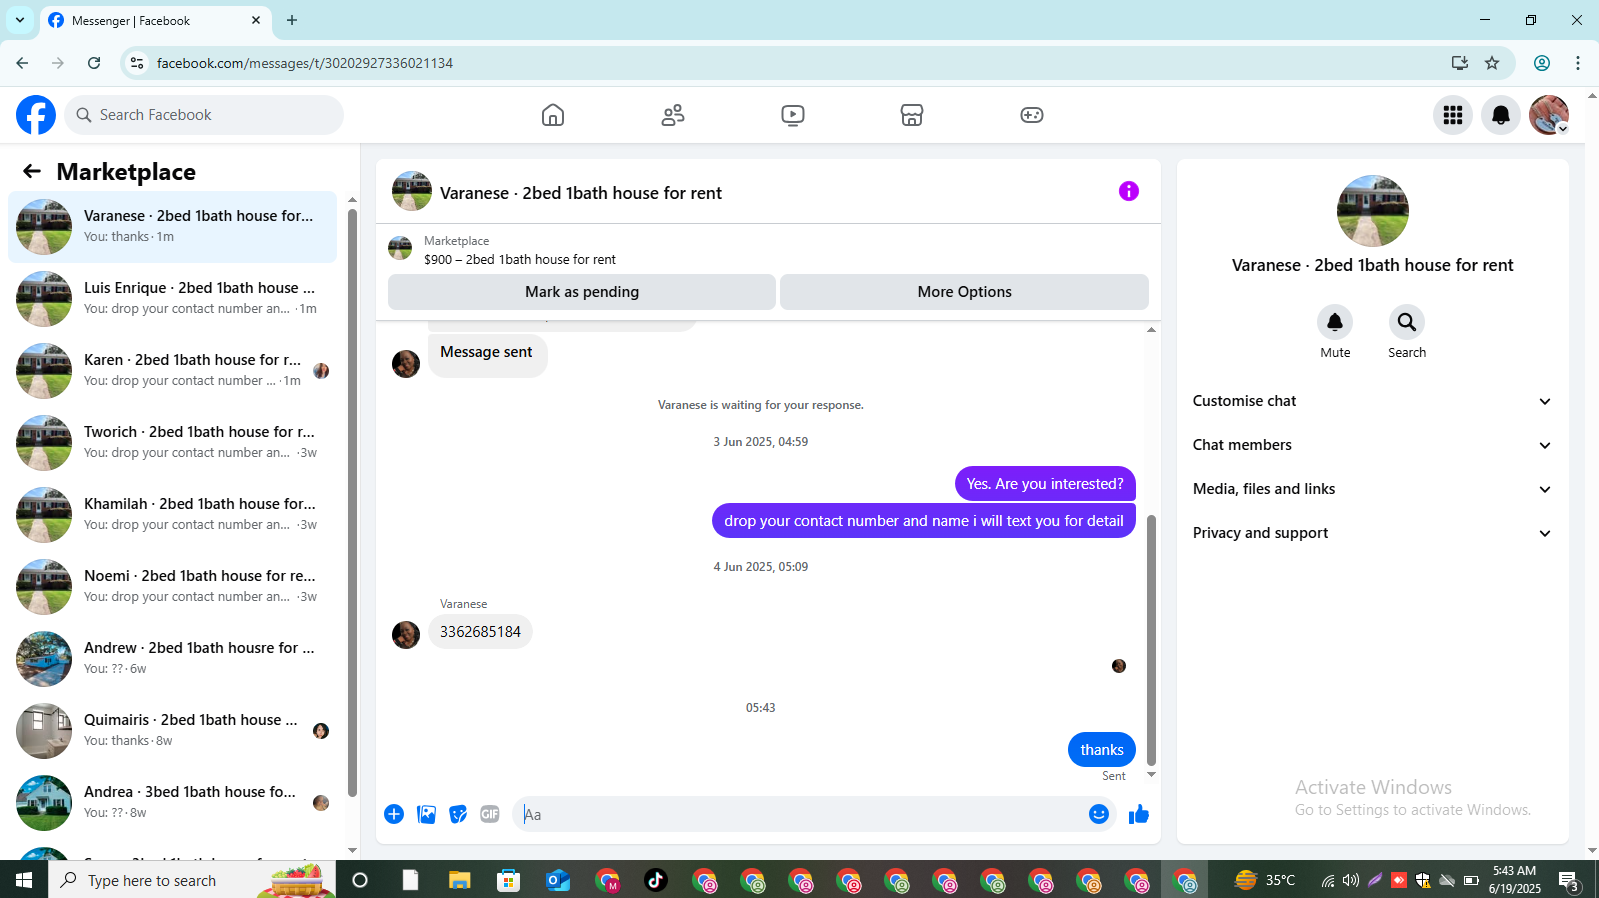Choose a sticker in composer
This screenshot has height=898, width=1599.
(458, 814)
